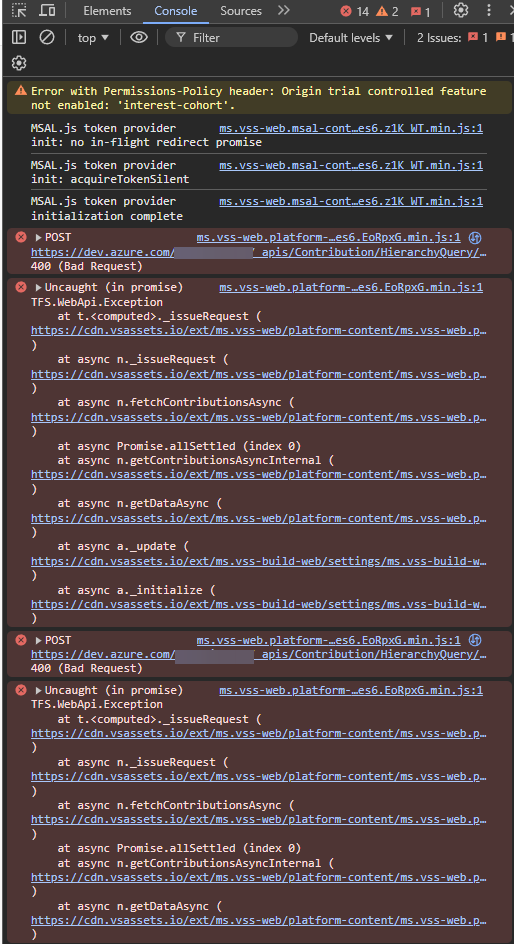Open DevTools settings gear in top bar
The image size is (514, 944).
pyautogui.click(x=461, y=10)
